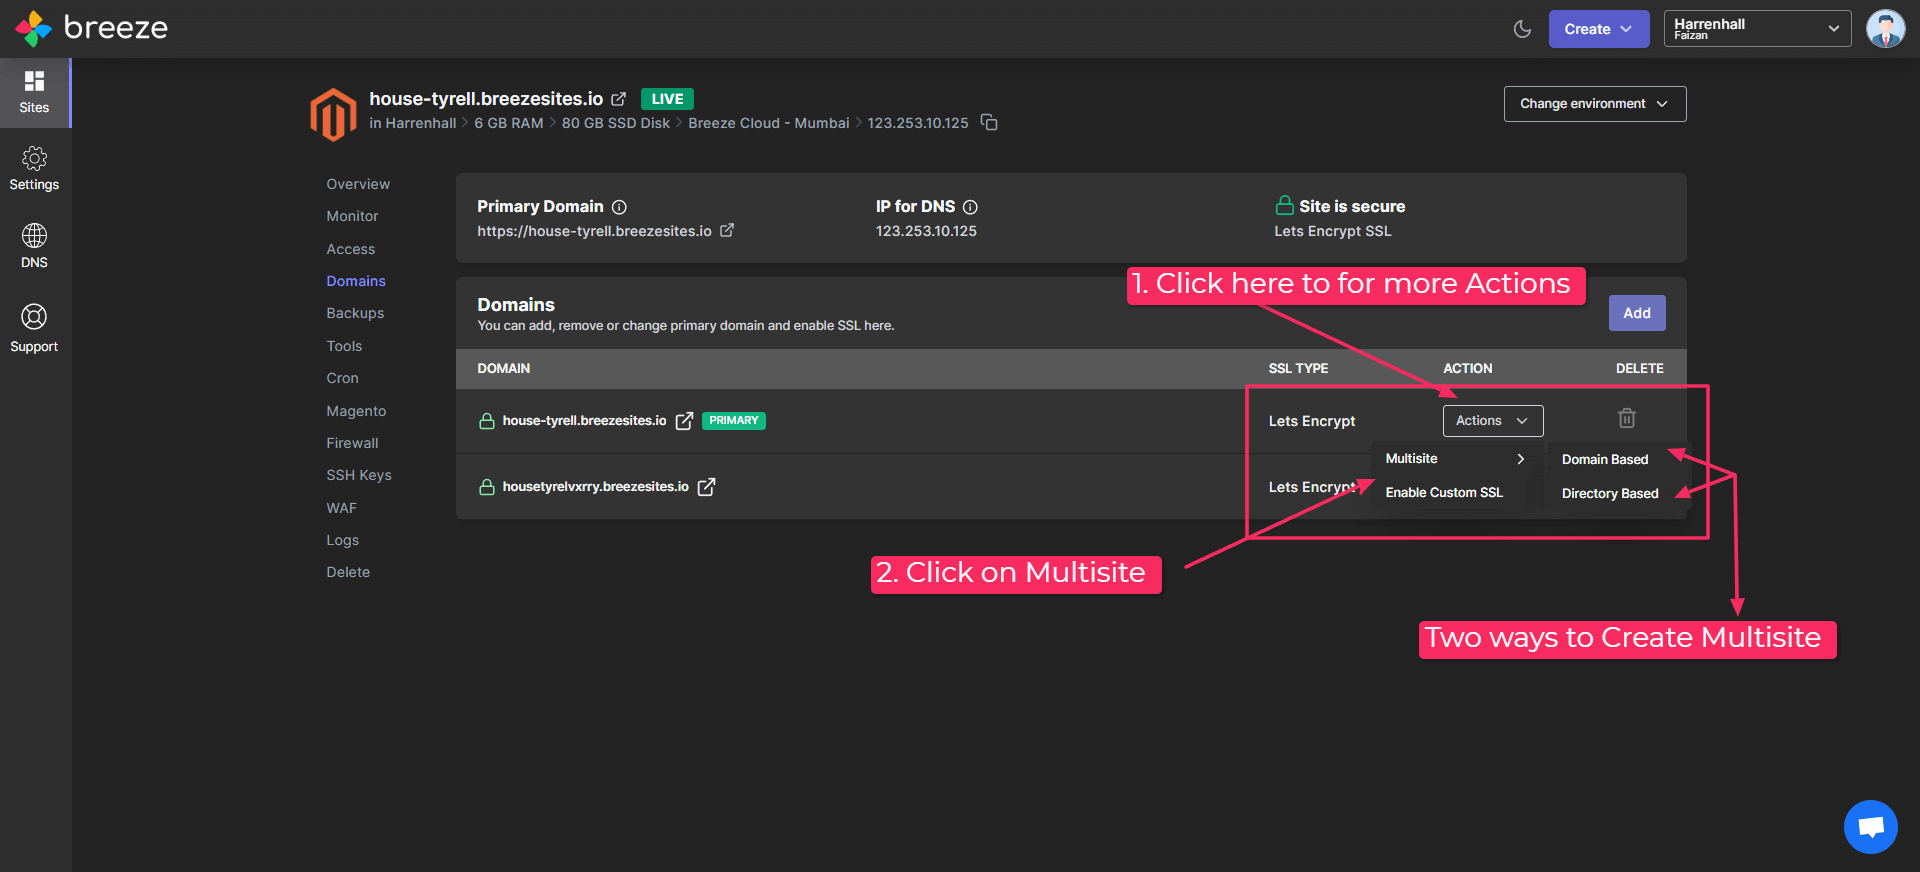Click Primary Domain info icon
This screenshot has width=1920, height=872.
pos(619,207)
